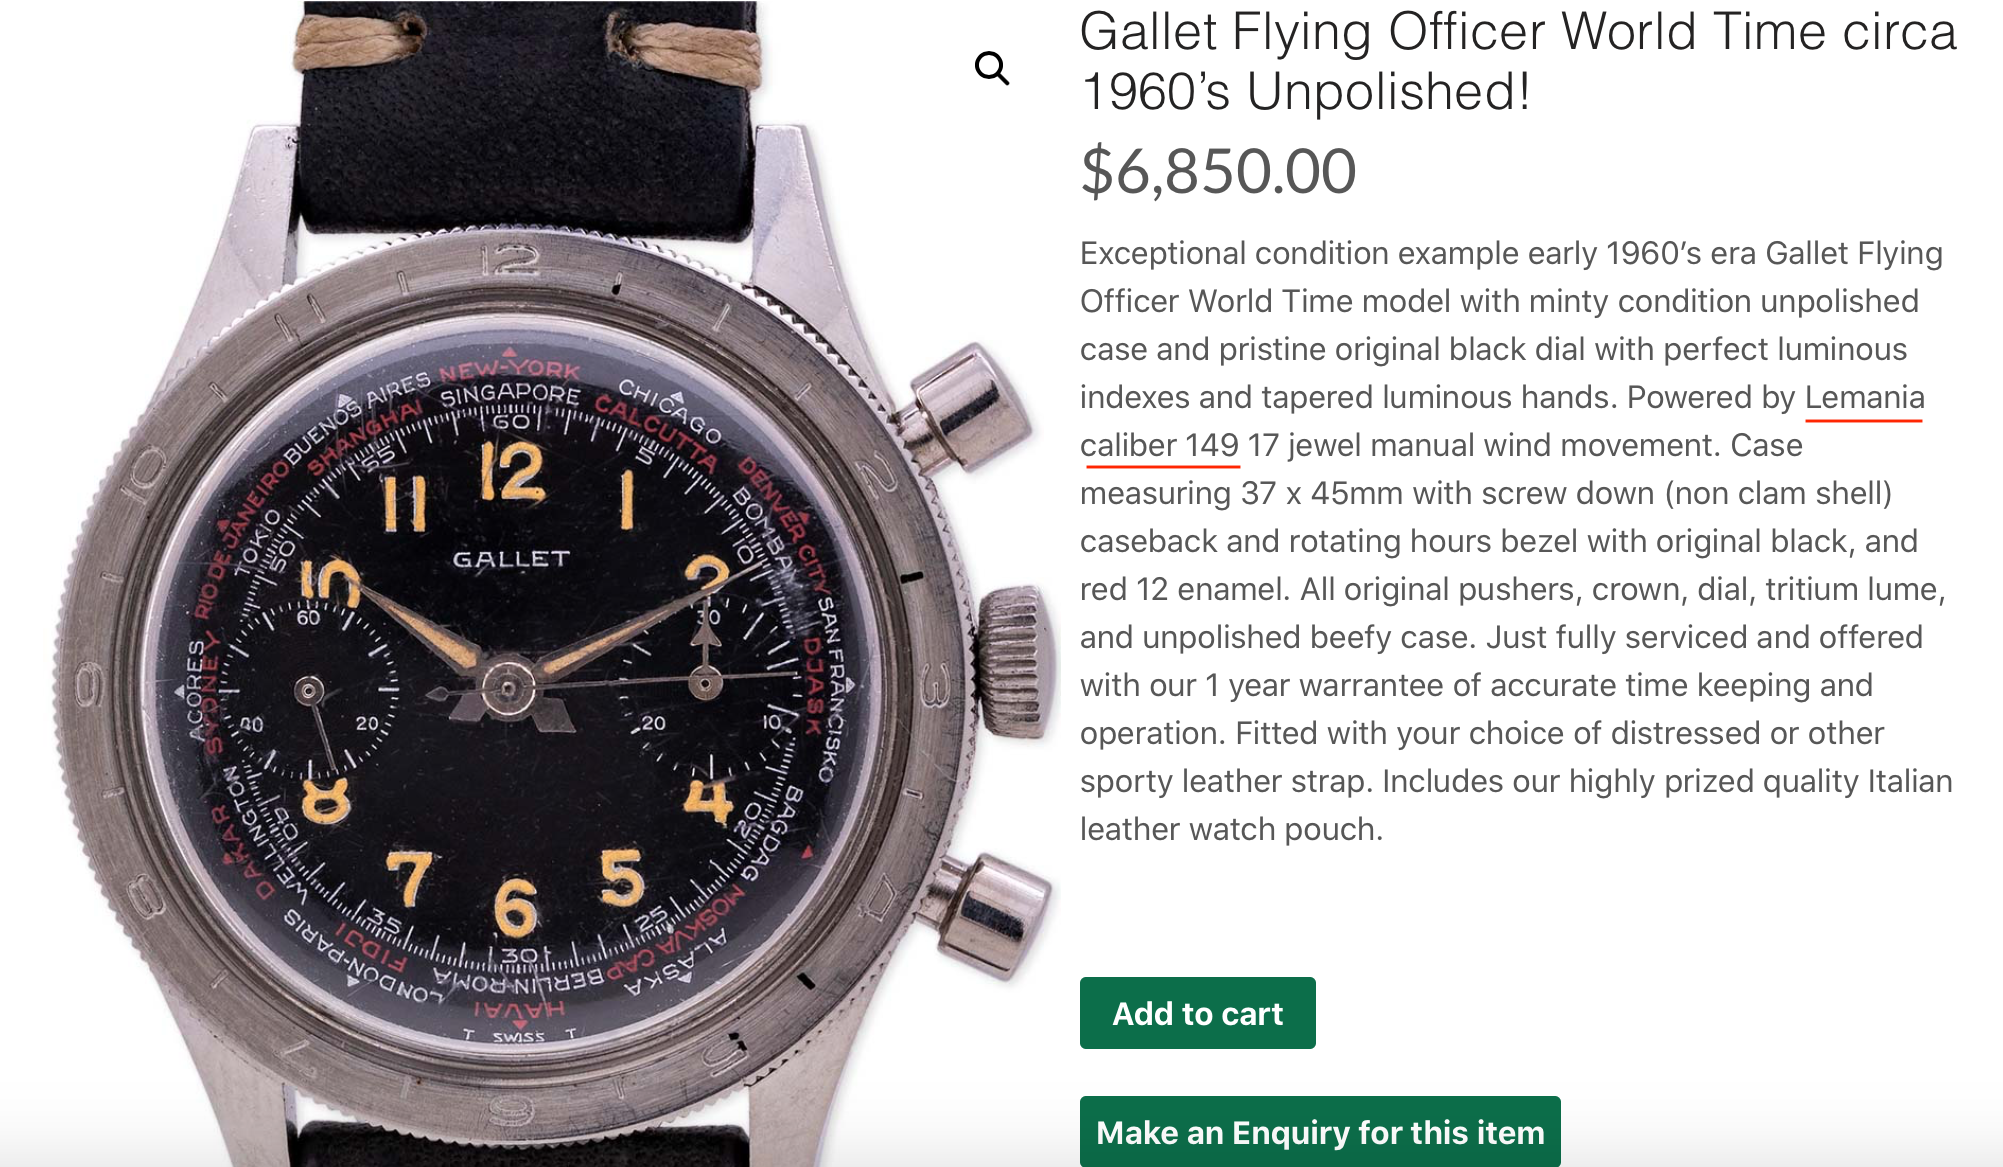Click the large 12 numeral on dial

tap(512, 472)
